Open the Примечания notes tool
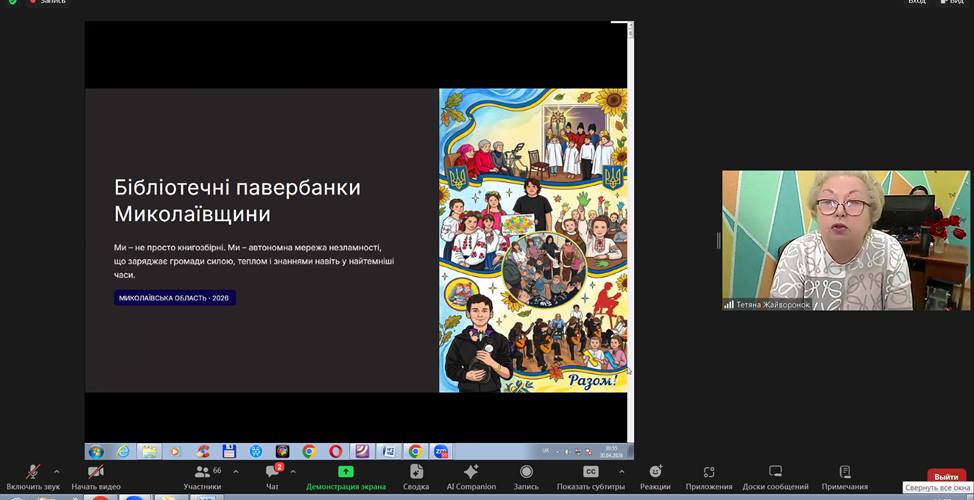 [x=845, y=478]
